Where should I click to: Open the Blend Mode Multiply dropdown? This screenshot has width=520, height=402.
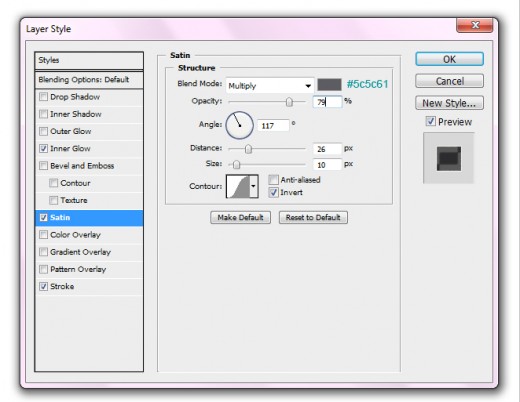pyautogui.click(x=270, y=86)
